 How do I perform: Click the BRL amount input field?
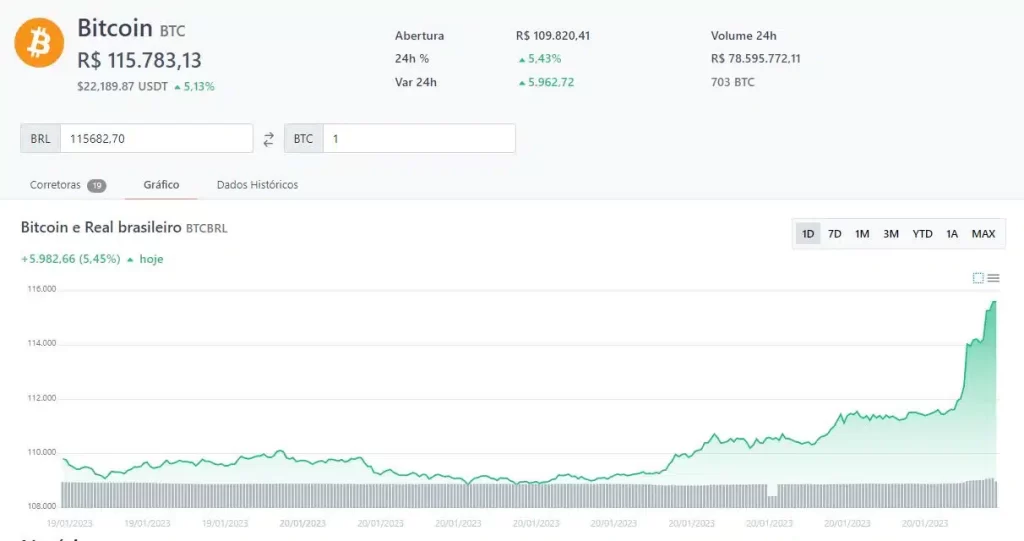click(157, 139)
